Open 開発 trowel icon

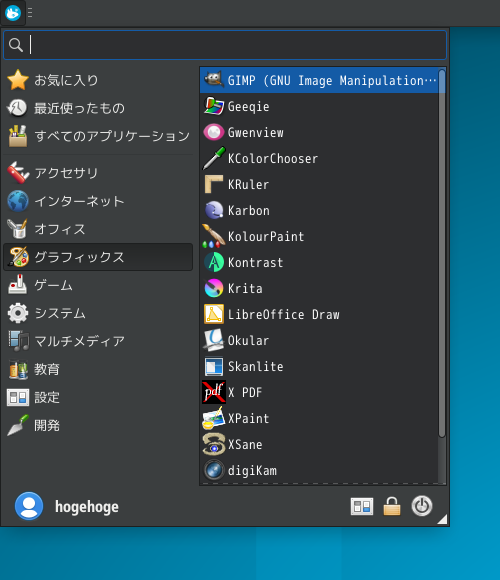[18, 425]
